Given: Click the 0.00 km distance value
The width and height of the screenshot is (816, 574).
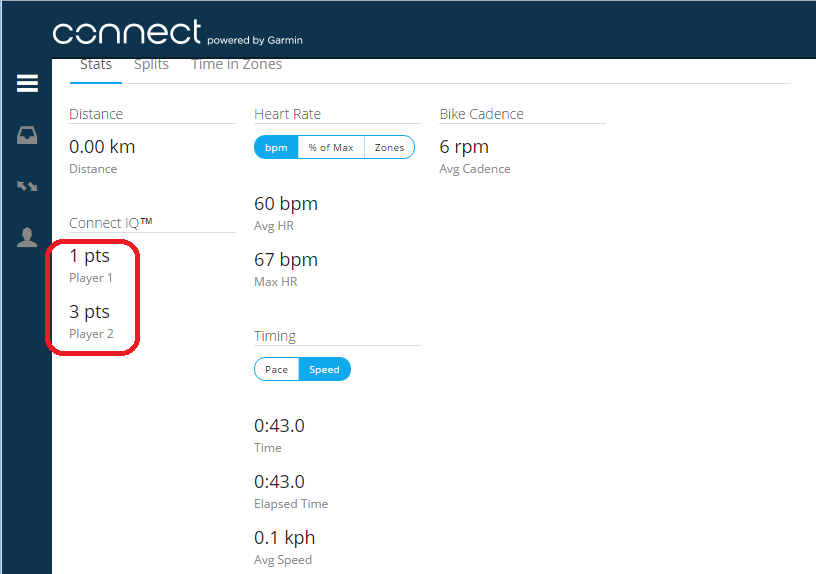Looking at the screenshot, I should (x=102, y=147).
